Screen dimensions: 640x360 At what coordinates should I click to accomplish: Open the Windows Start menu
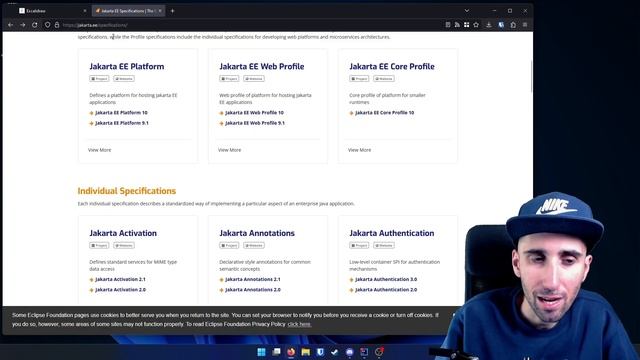click(x=261, y=352)
